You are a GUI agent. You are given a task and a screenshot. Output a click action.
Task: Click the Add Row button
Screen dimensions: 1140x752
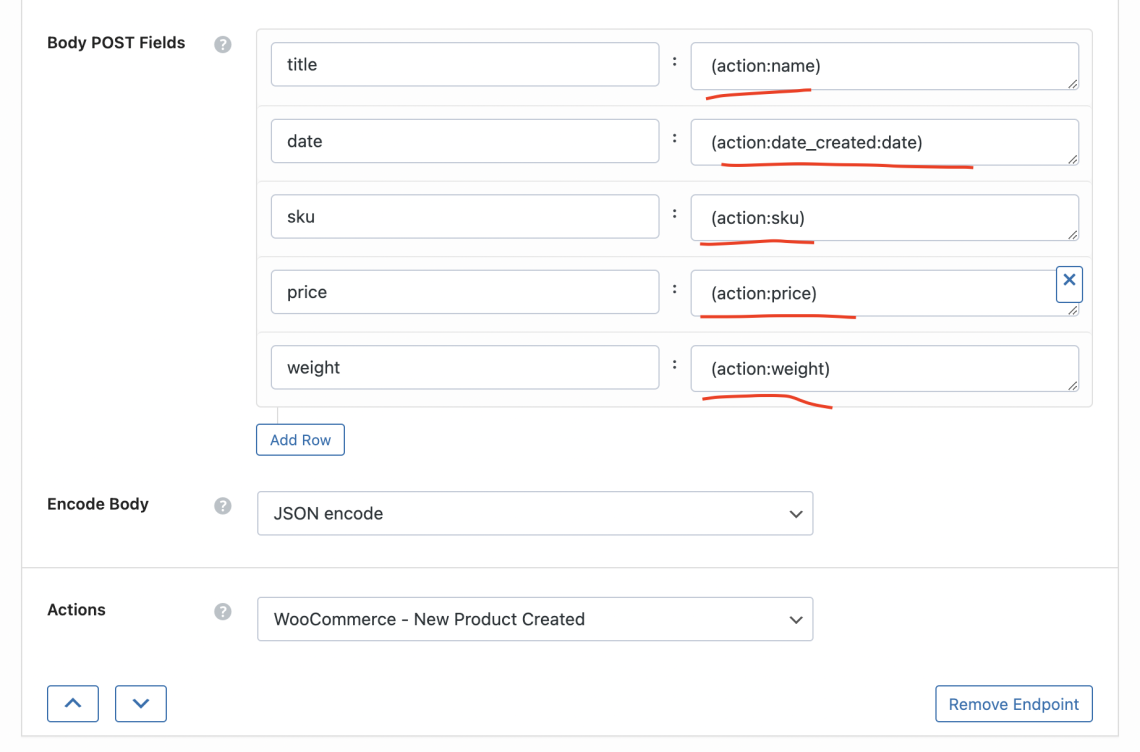point(300,439)
